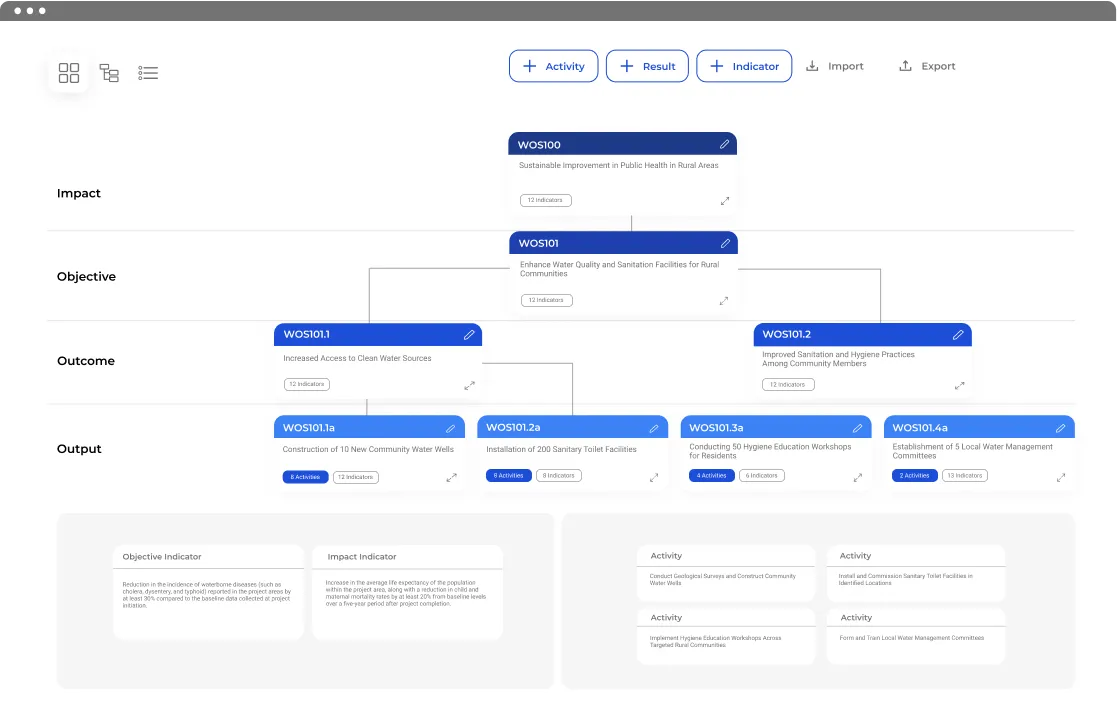Open 6 Indicators tag on WOS101.3a
The image size is (1117, 707).
pos(762,475)
